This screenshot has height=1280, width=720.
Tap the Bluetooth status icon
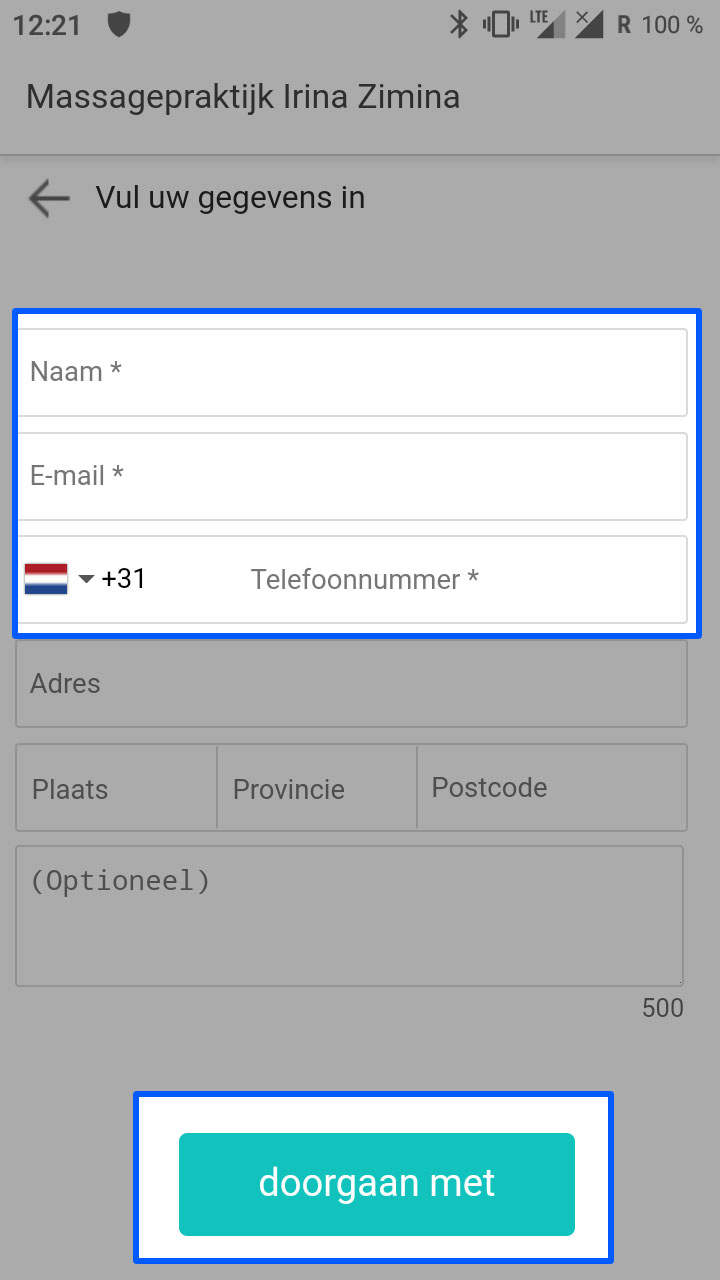(x=459, y=24)
